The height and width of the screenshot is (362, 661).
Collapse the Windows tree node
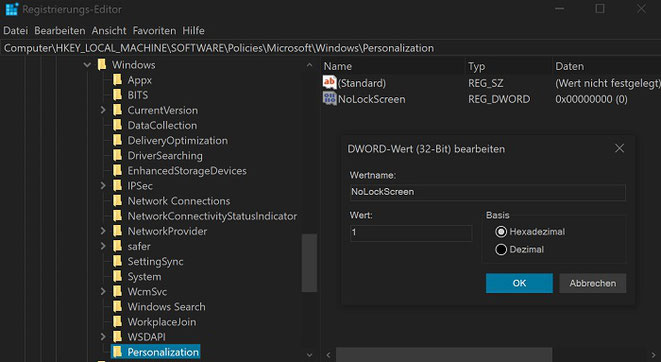[x=87, y=65]
